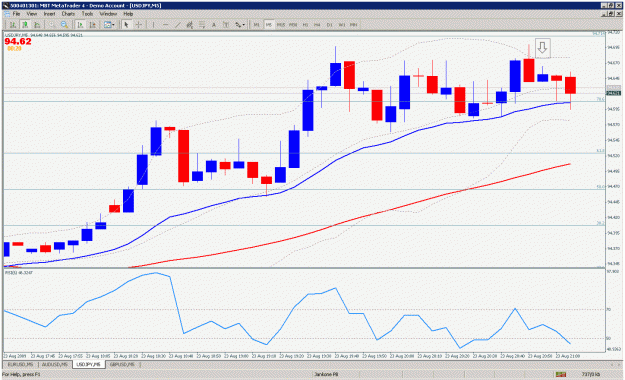Switch to EURUSD,M5 chart tab
The height and width of the screenshot is (380, 625).
click(21, 365)
